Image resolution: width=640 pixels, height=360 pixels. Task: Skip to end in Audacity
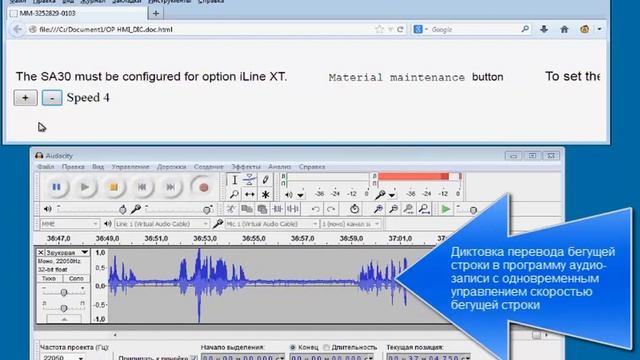[x=171, y=187]
